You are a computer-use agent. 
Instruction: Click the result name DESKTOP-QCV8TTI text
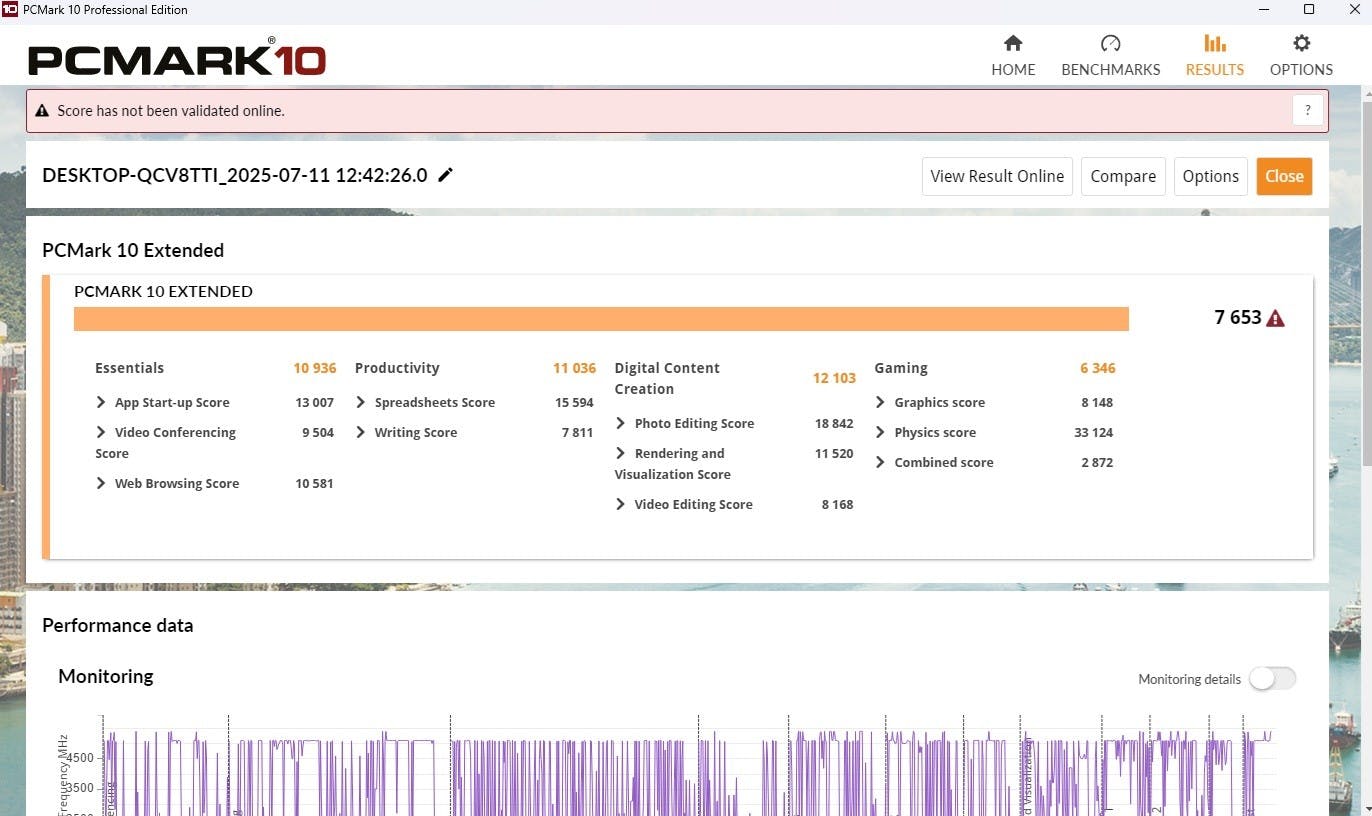[235, 175]
